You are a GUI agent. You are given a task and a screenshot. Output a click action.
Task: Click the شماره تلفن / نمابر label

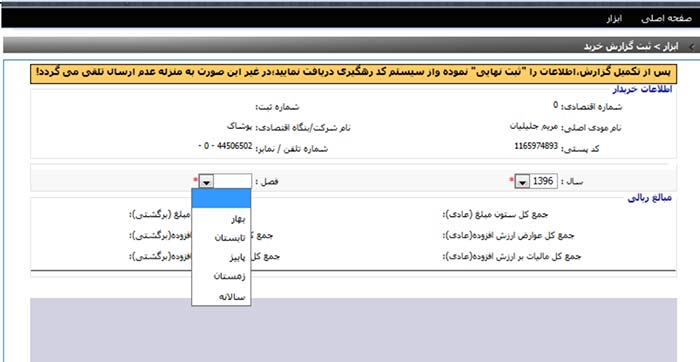pos(292,149)
